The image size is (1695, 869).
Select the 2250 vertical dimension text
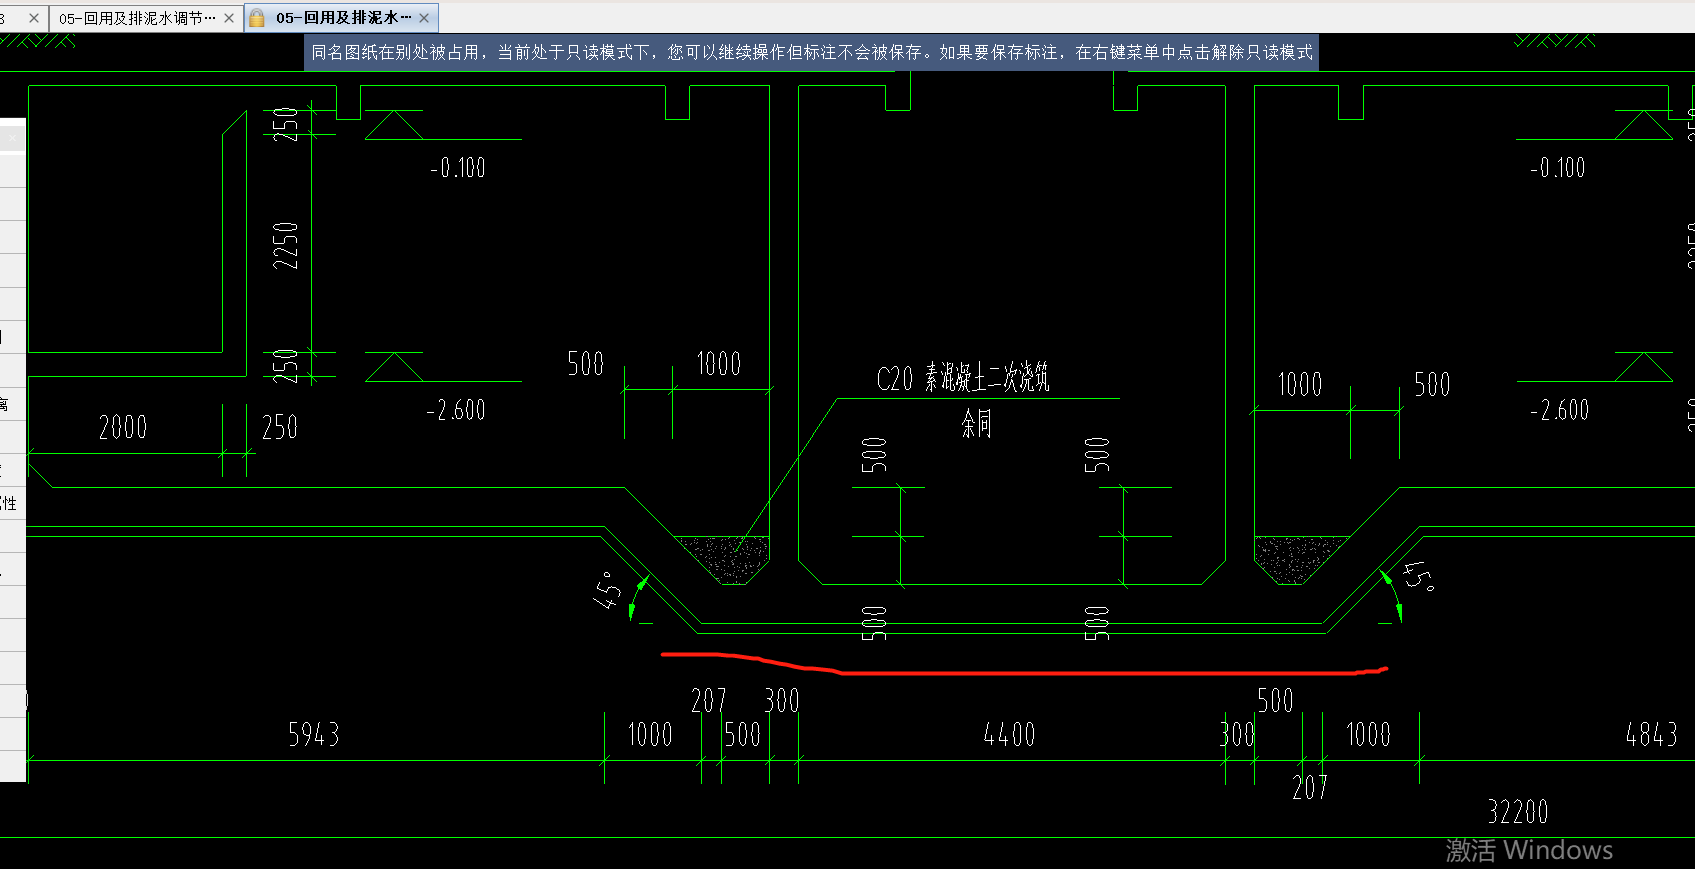click(x=286, y=245)
